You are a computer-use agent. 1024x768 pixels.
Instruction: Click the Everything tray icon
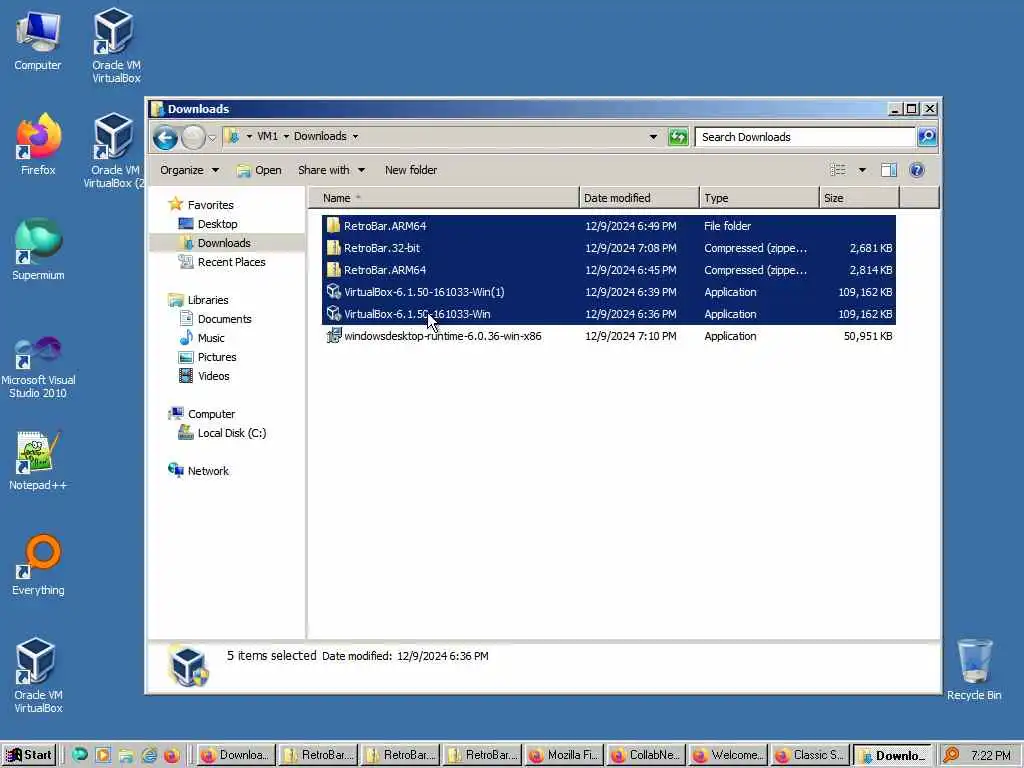tap(952, 755)
